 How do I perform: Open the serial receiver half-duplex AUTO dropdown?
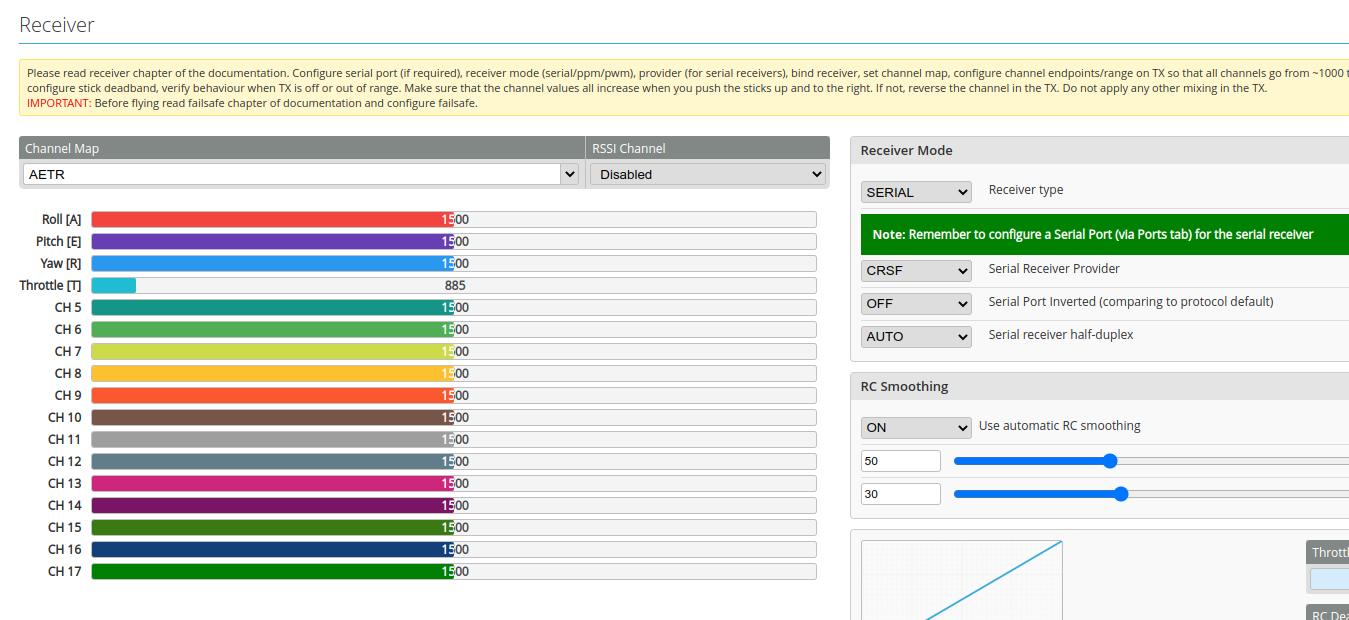915,336
